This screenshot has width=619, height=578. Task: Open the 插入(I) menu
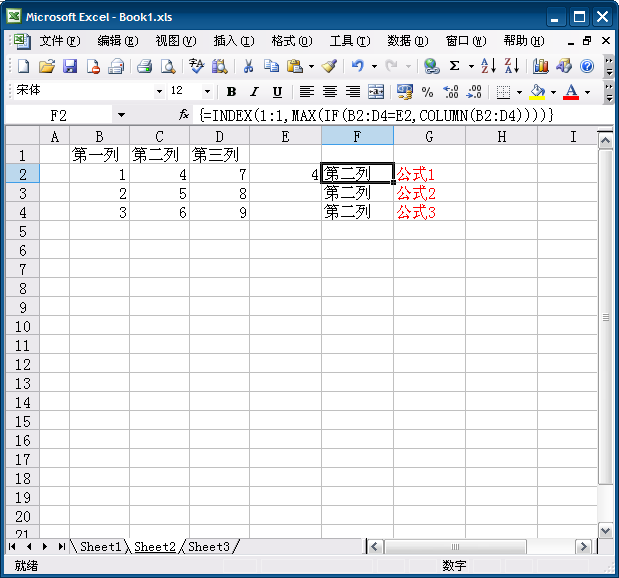pyautogui.click(x=234, y=41)
